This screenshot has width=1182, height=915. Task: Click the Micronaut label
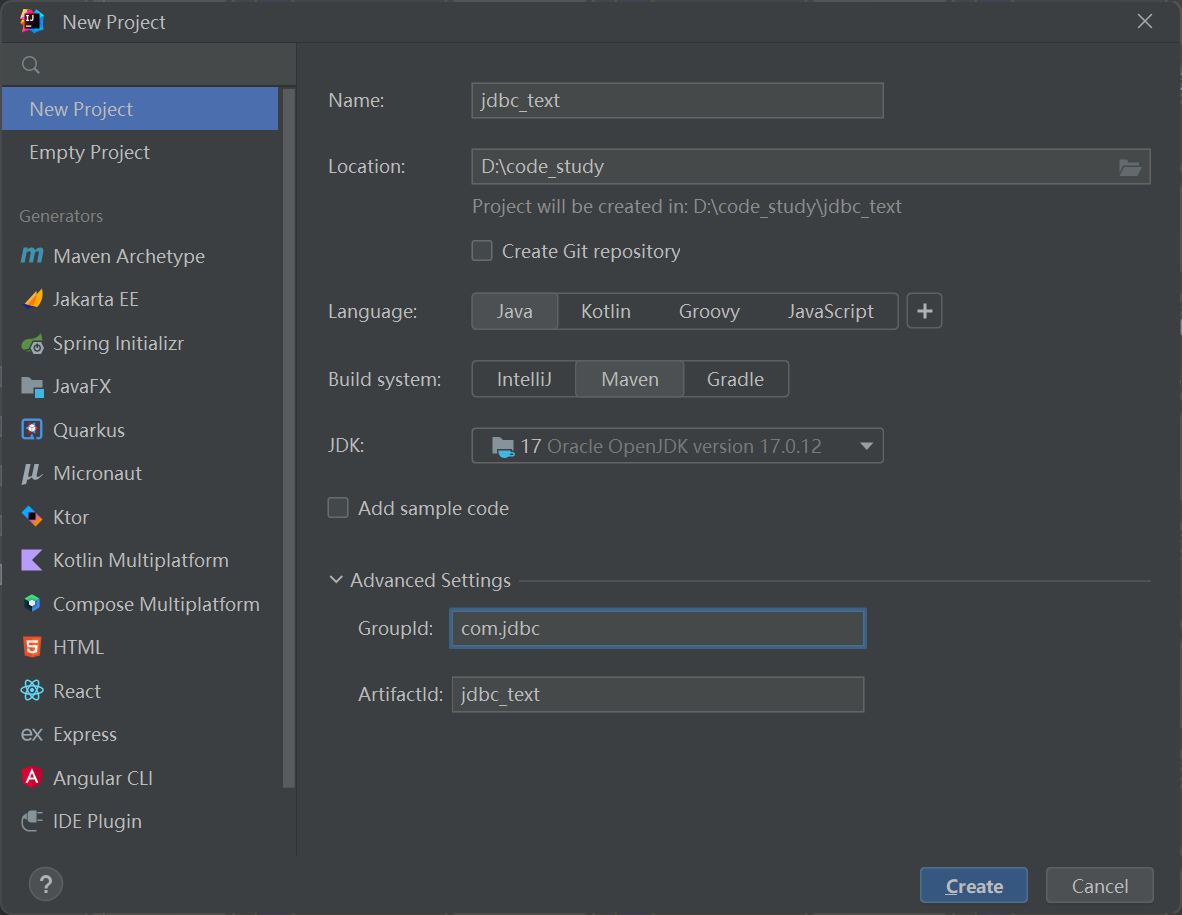pyautogui.click(x=97, y=473)
